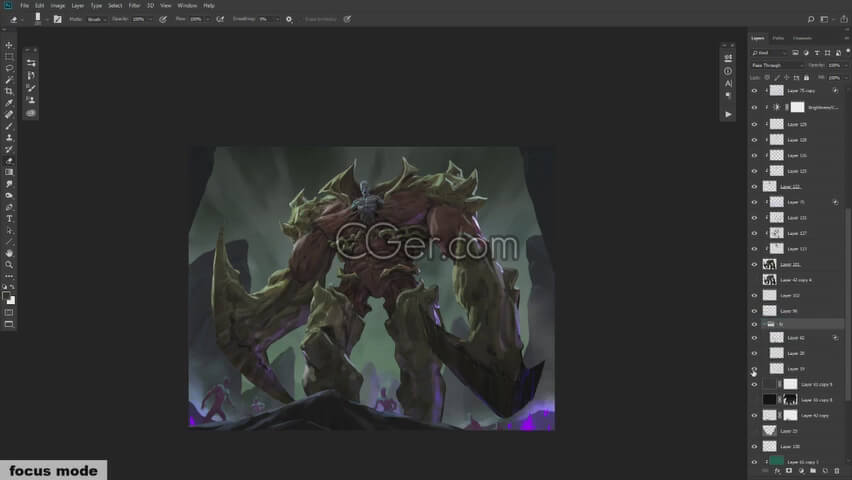Open the Filter menu

[134, 5]
